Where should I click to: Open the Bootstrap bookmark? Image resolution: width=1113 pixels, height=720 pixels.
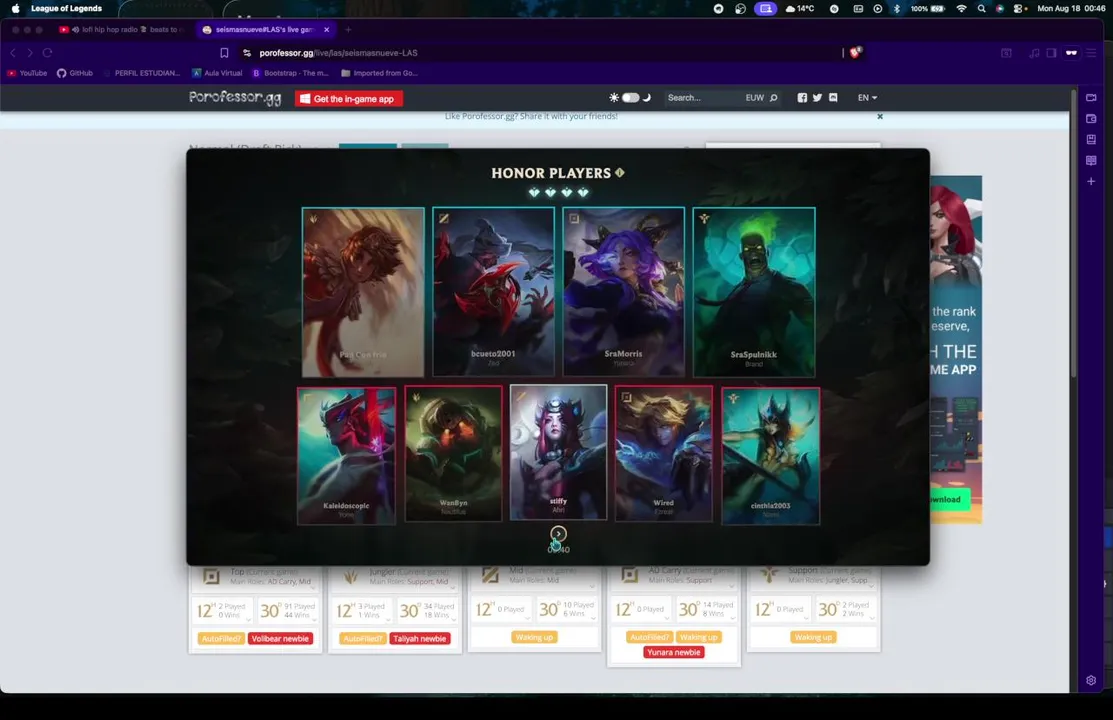(290, 73)
